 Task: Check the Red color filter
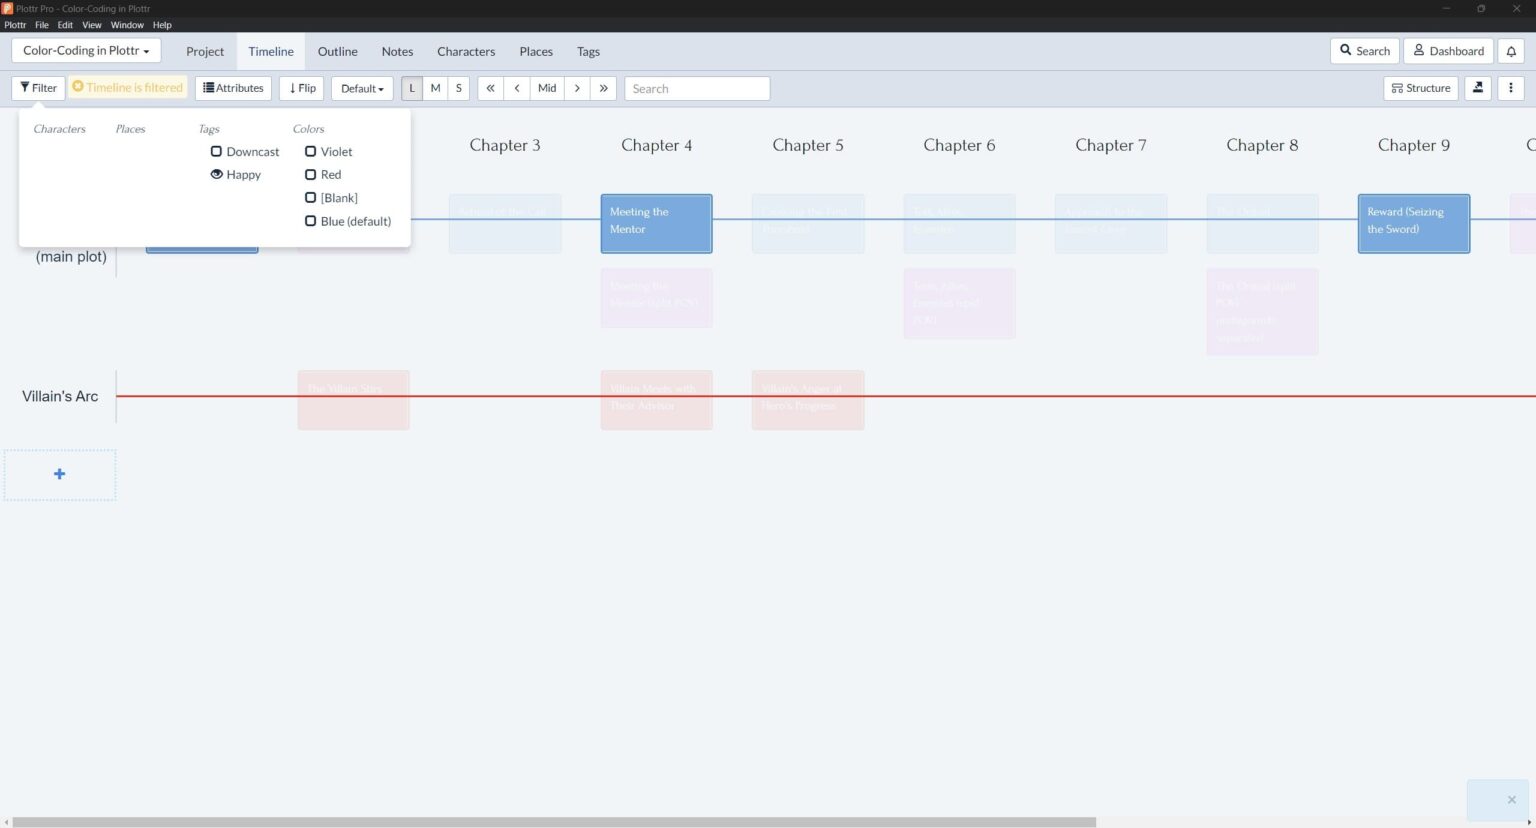coord(311,174)
